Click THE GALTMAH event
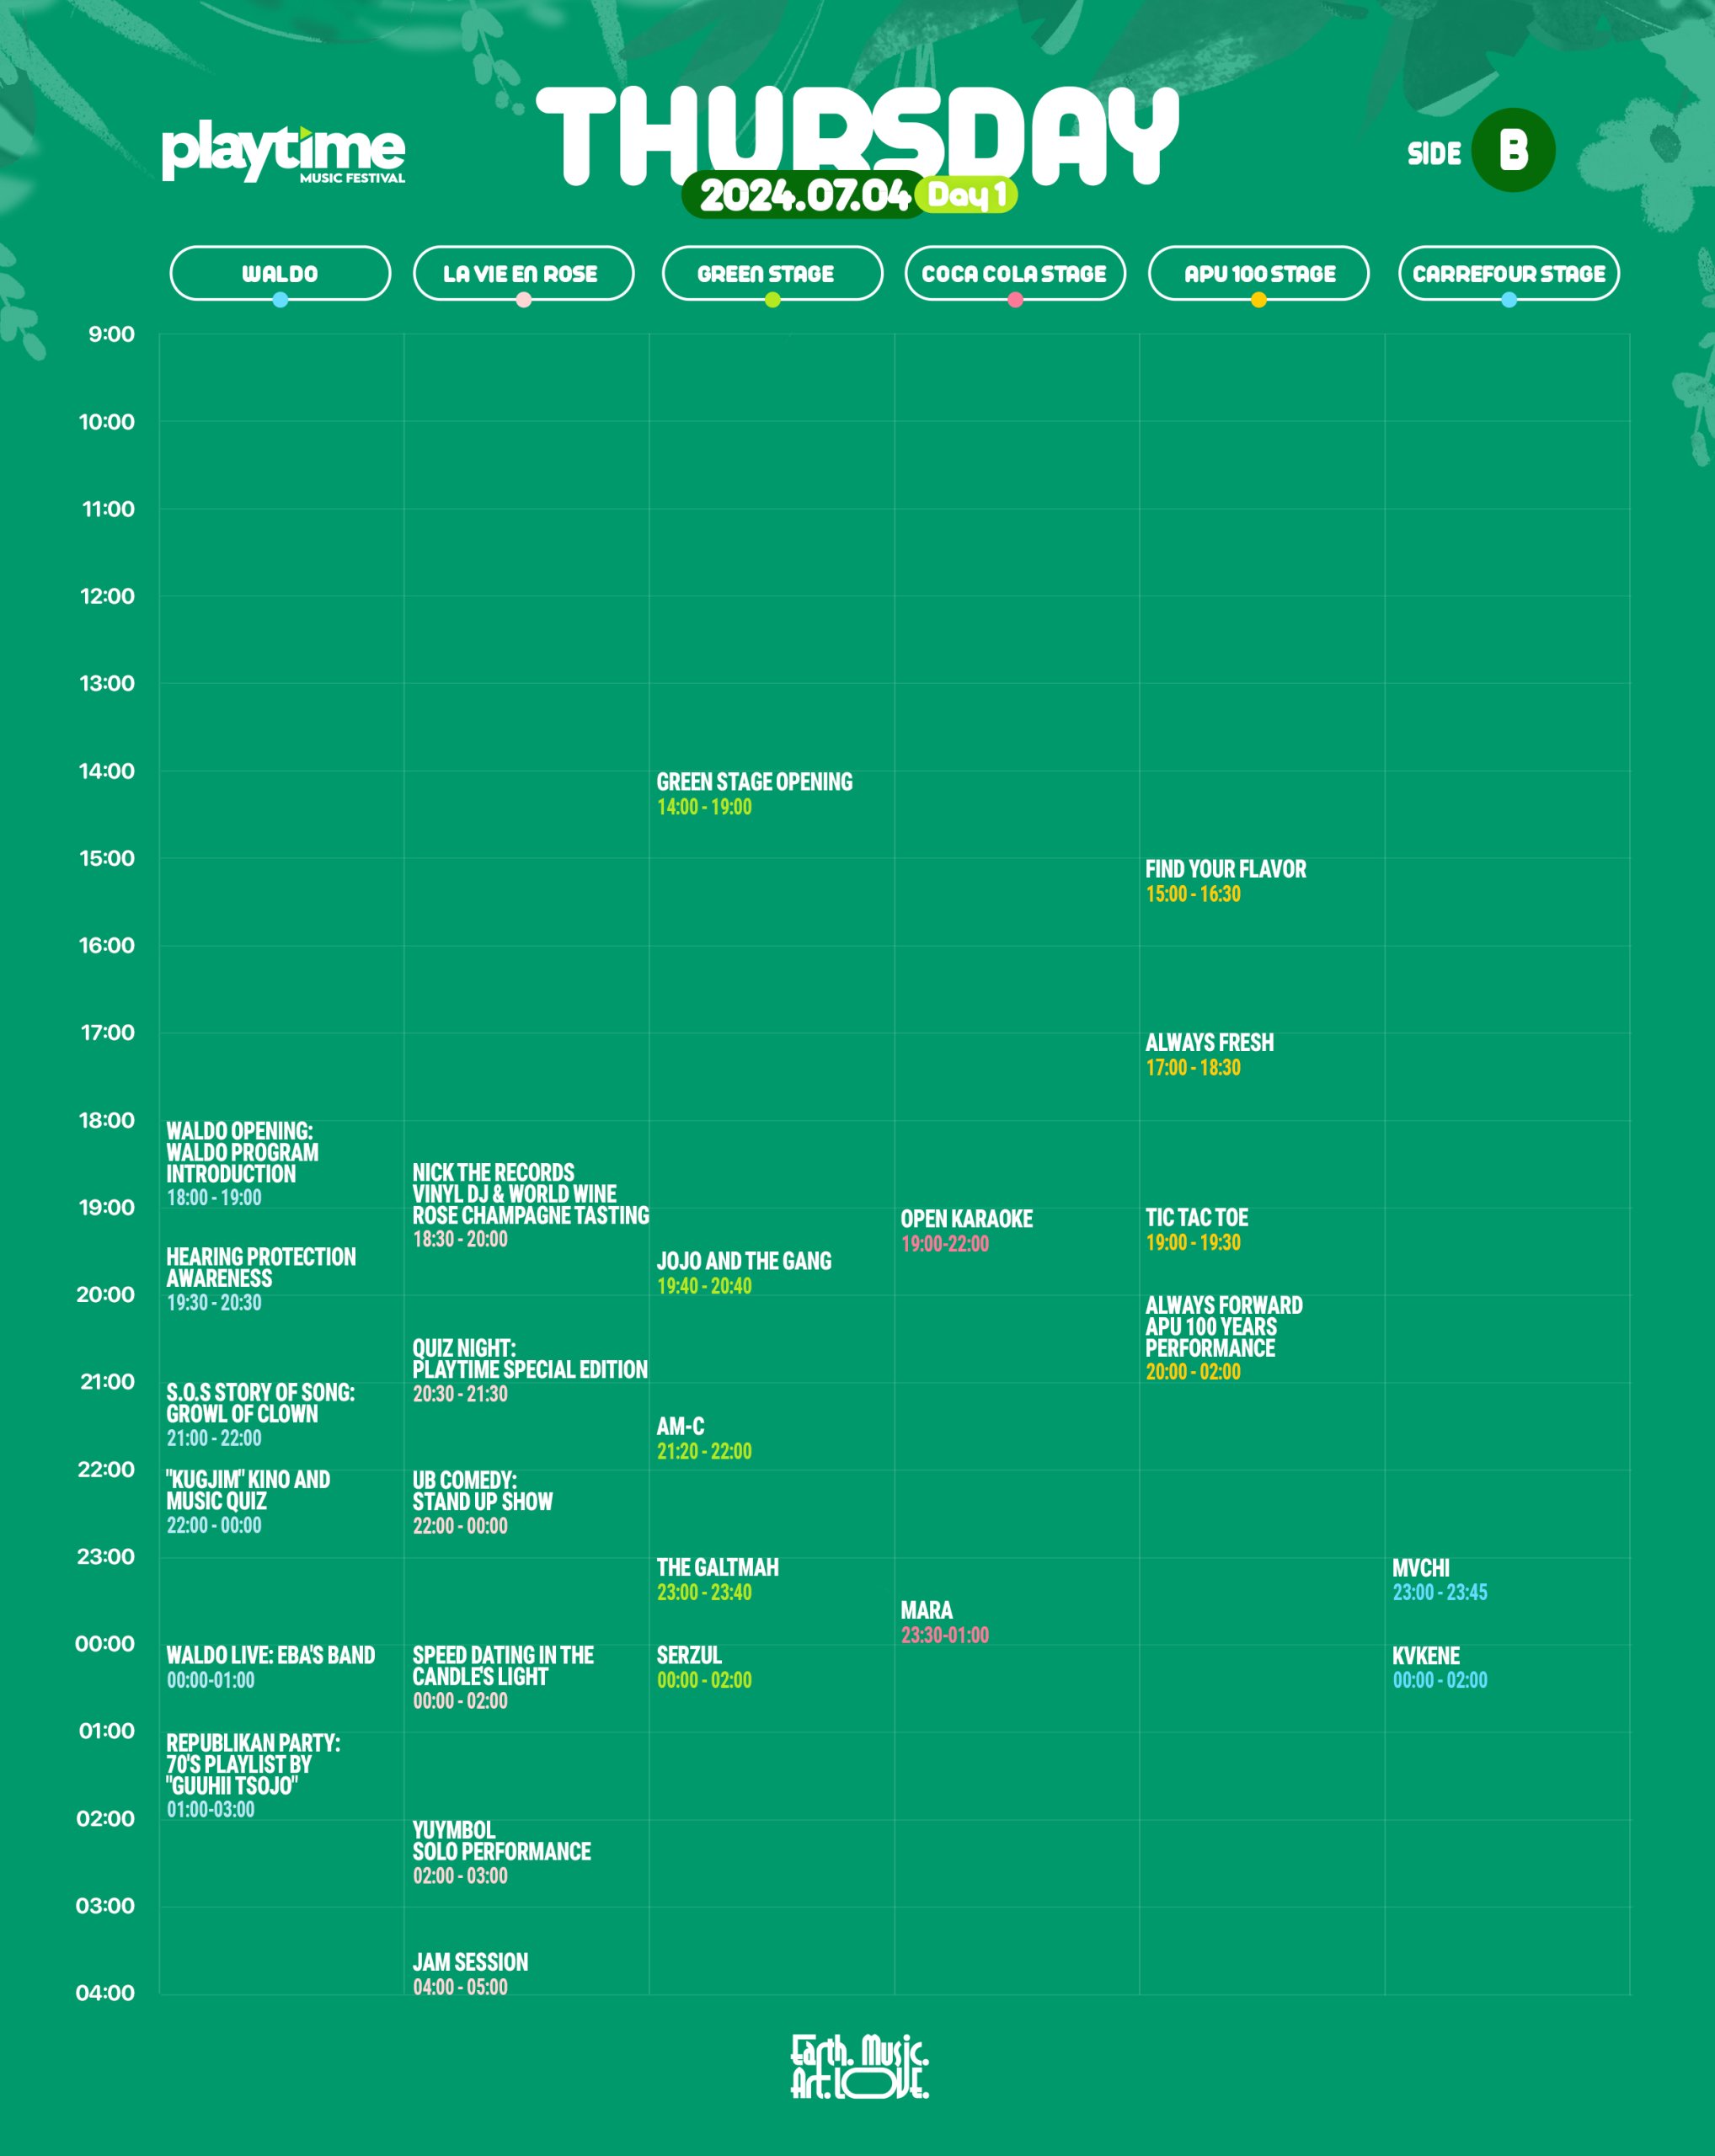This screenshot has width=1715, height=2156. pos(718,1579)
